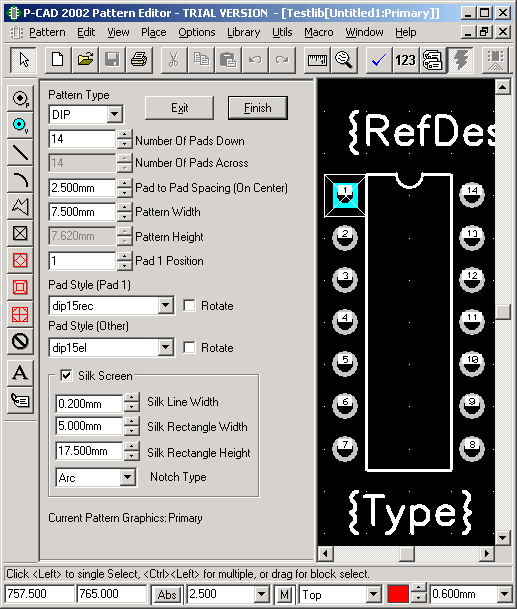This screenshot has width=517, height=609.
Task: Select the Place Attribute tag tool
Action: coord(20,400)
